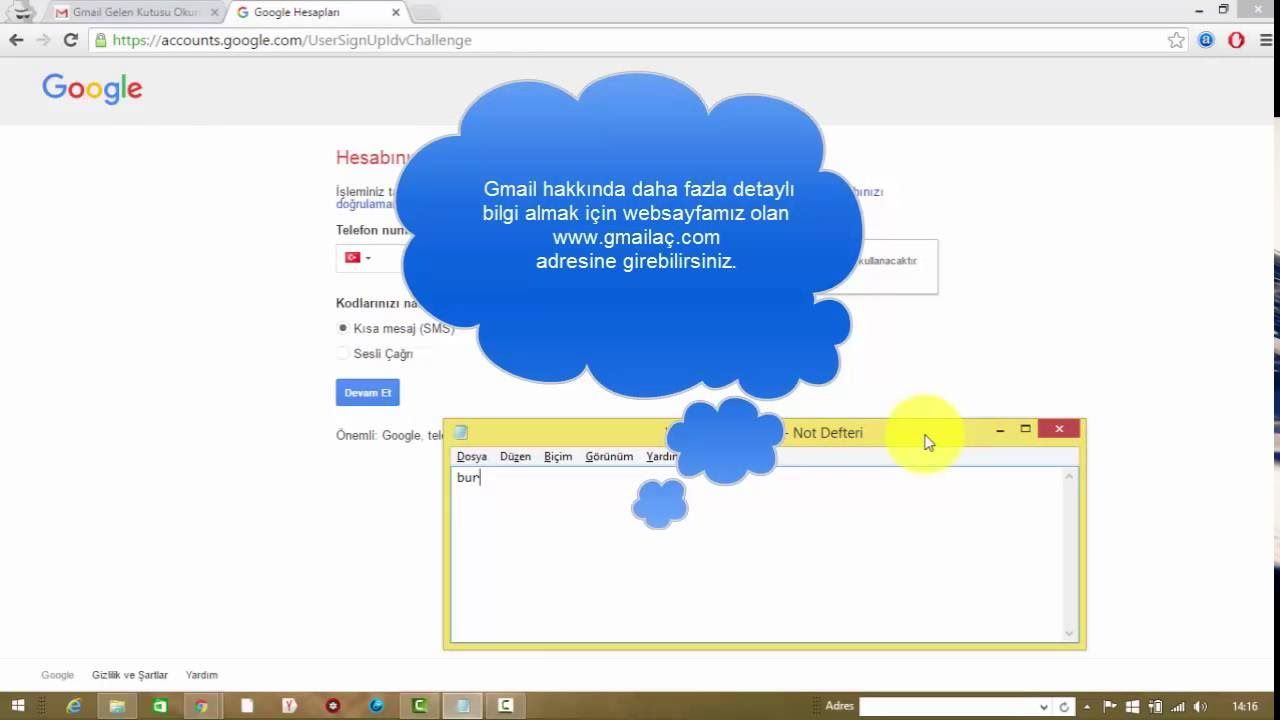The height and width of the screenshot is (720, 1280).
Task: Switch to Chrome in the taskbar
Action: [x=202, y=706]
